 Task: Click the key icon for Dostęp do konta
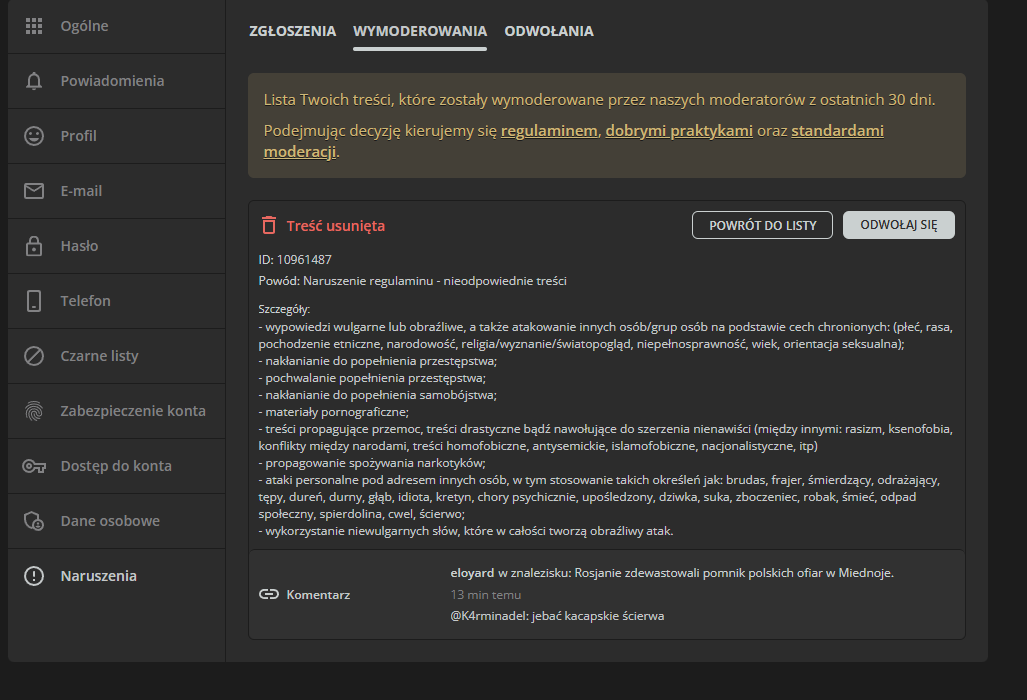click(x=34, y=466)
